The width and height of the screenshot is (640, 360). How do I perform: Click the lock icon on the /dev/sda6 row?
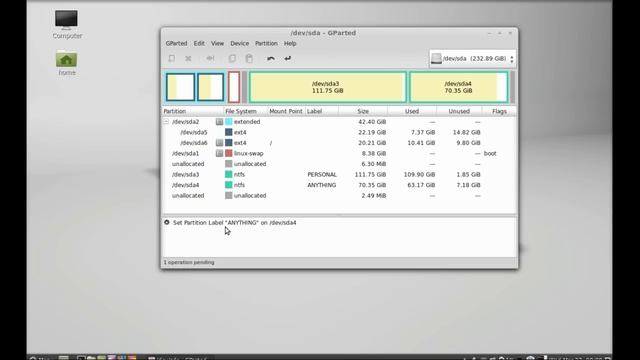219,143
